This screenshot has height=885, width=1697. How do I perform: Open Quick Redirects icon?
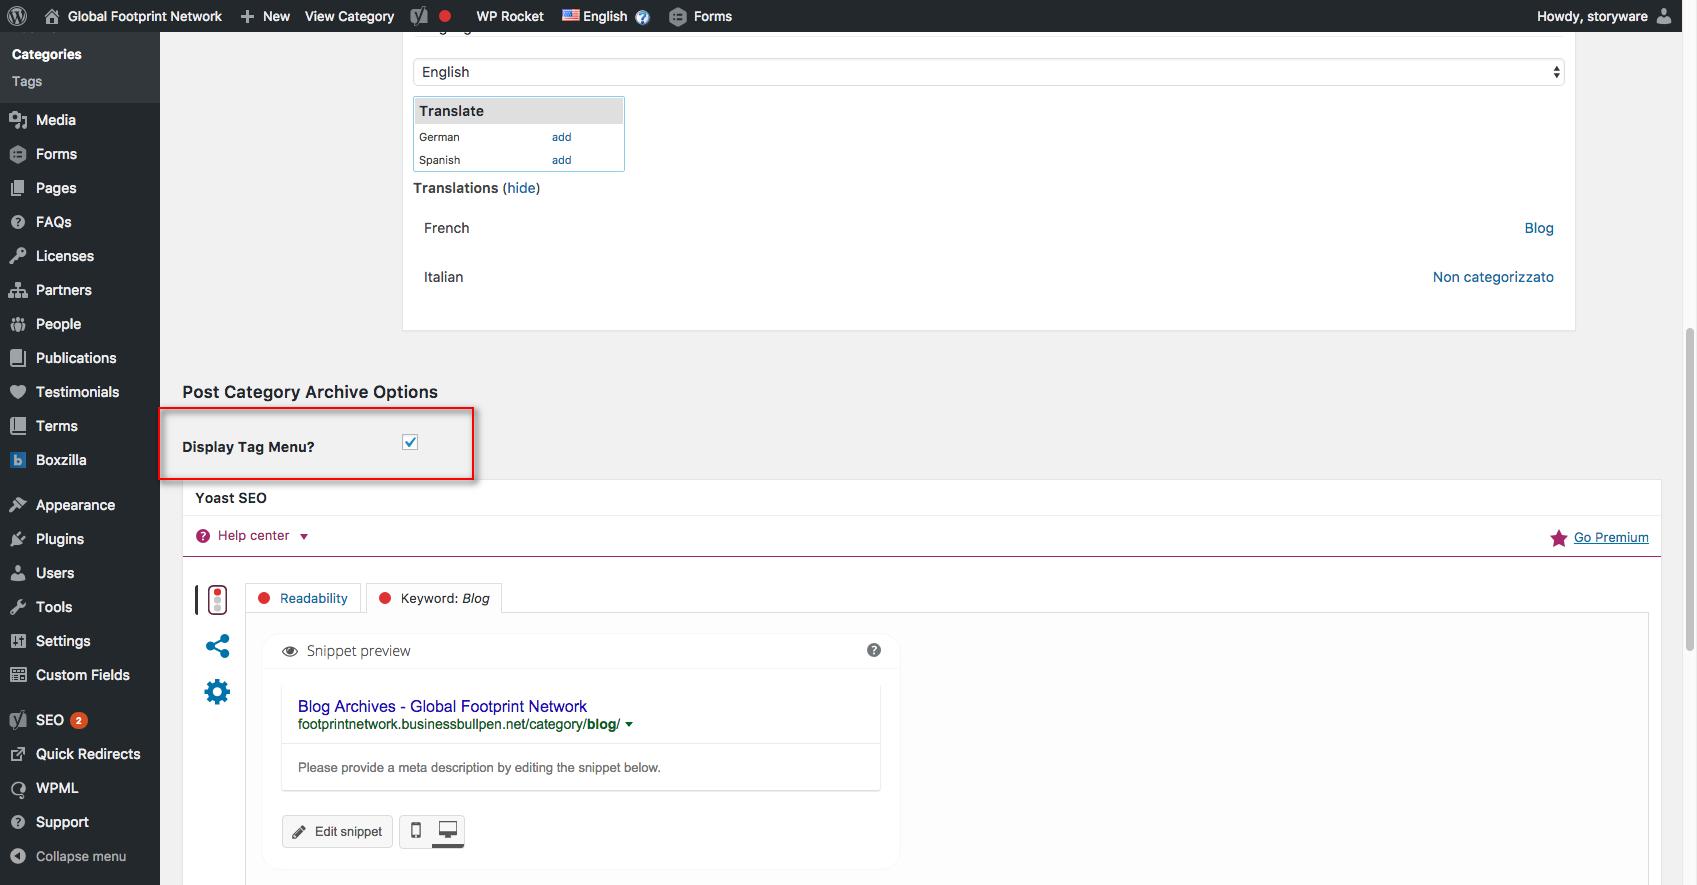click(x=18, y=754)
